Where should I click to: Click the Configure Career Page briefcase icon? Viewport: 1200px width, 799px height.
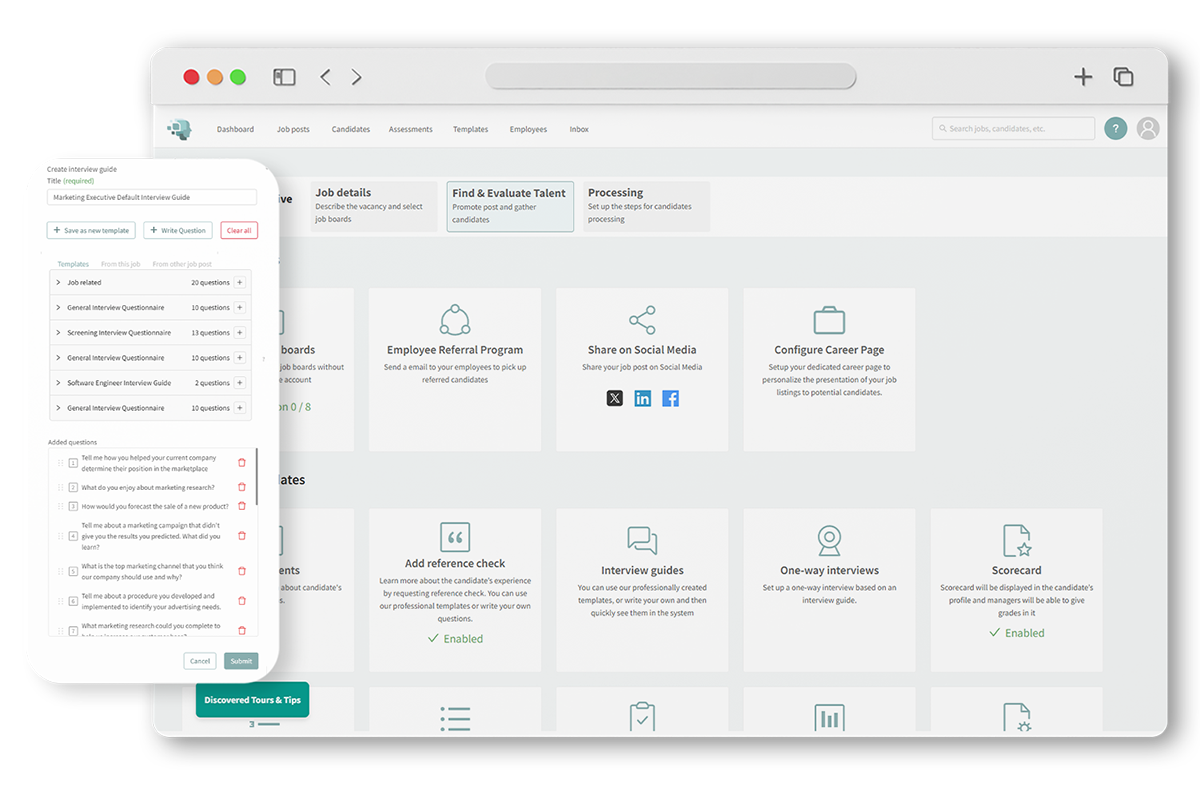[829, 320]
